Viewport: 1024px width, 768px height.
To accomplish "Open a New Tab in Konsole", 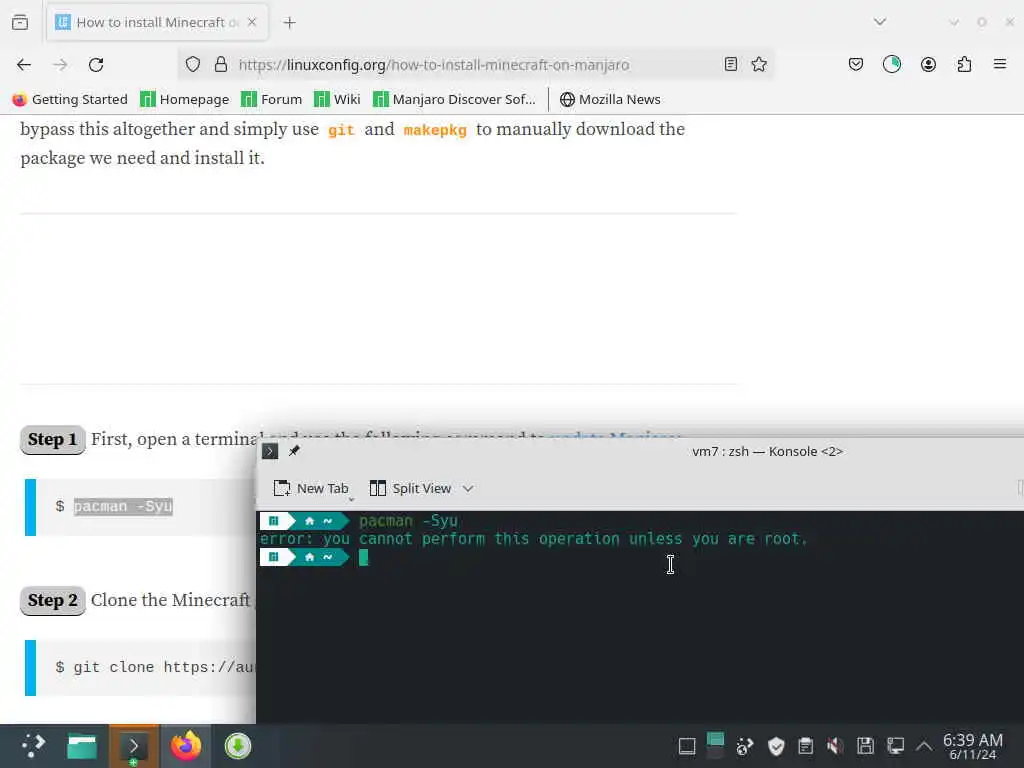I will click(x=312, y=488).
